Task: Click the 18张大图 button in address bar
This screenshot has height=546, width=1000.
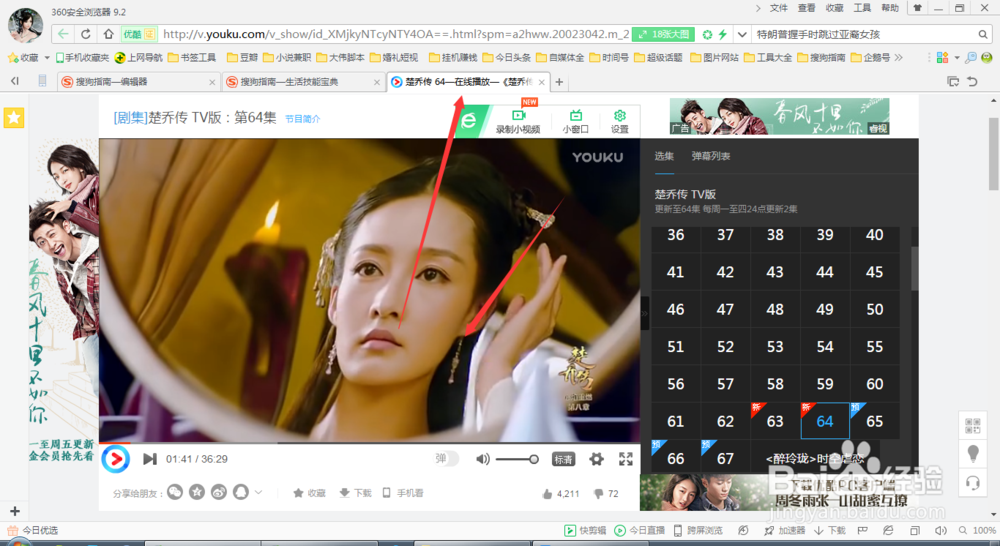Action: 665,34
